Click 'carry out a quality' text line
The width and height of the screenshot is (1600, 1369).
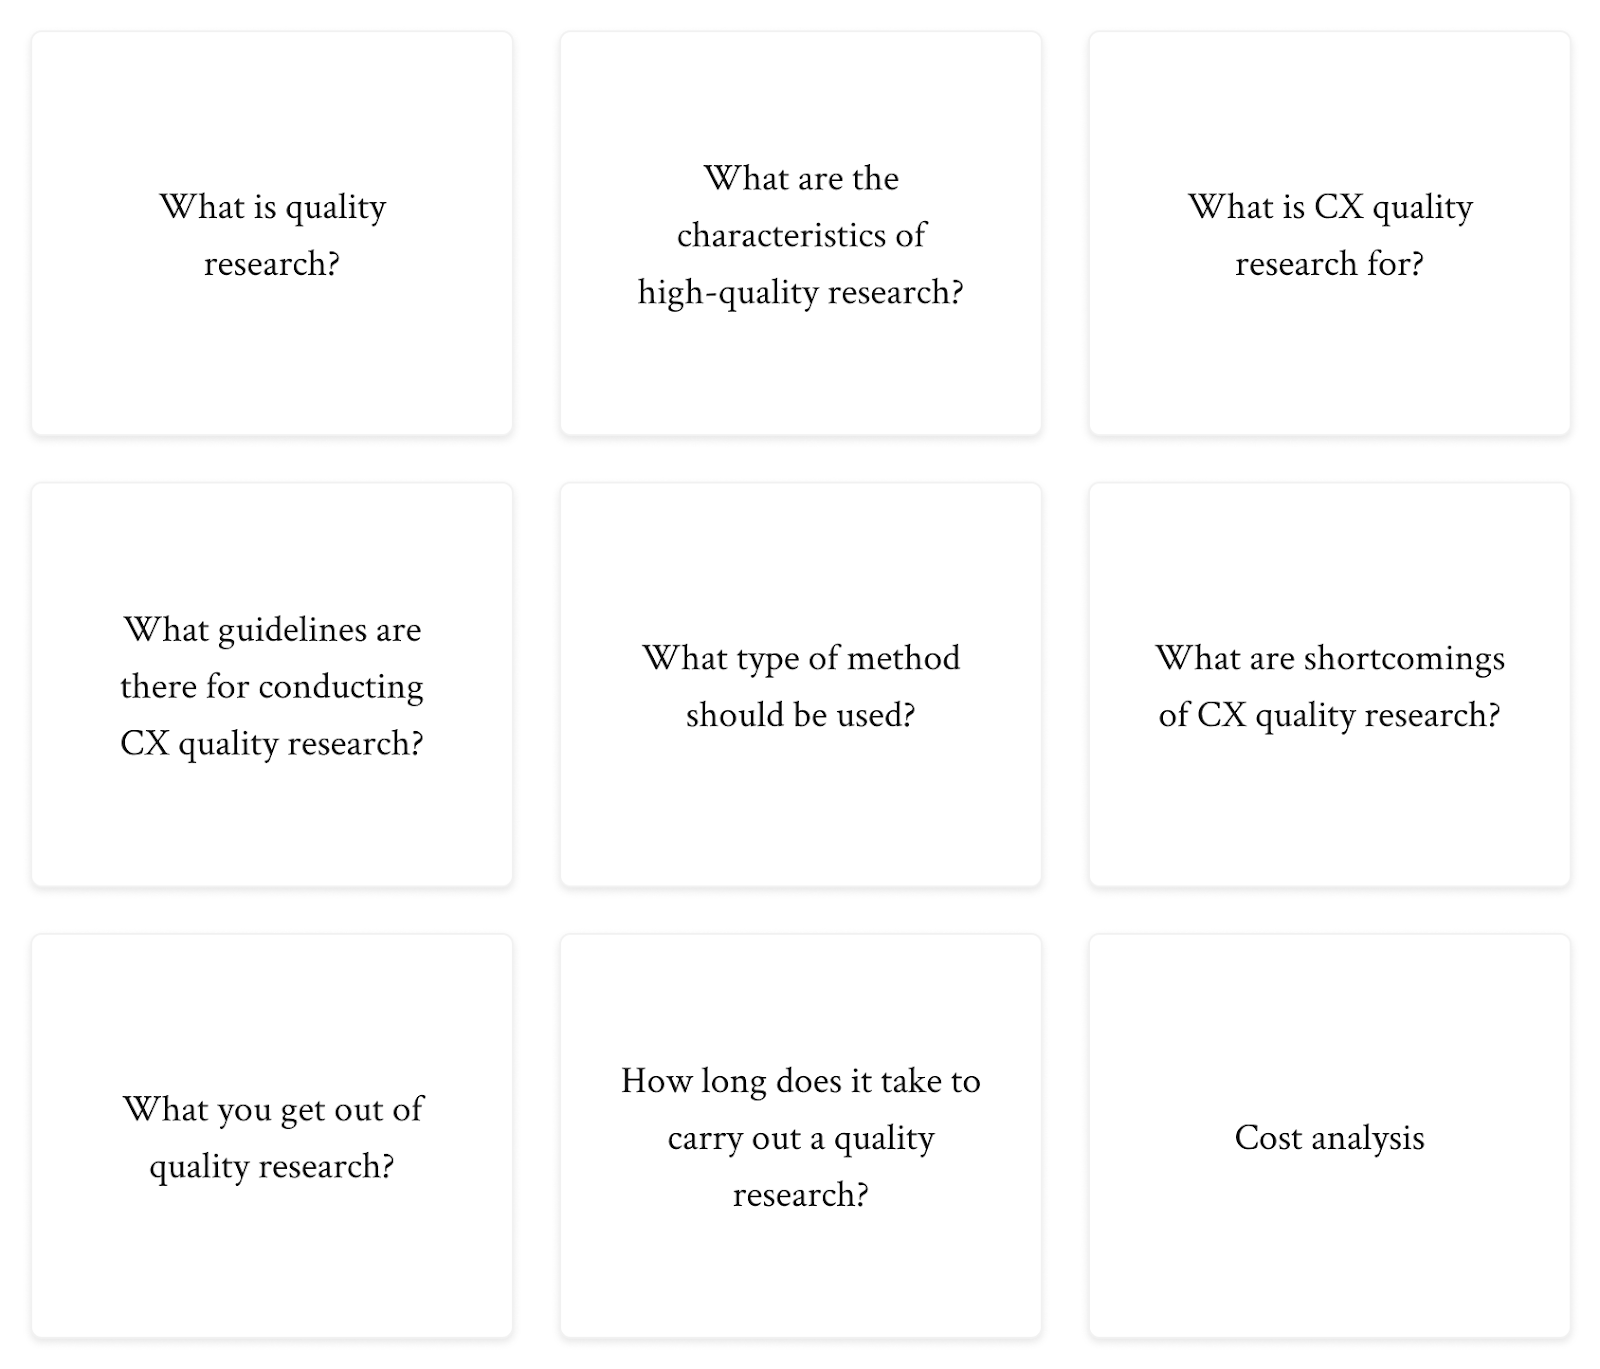coord(800,1138)
